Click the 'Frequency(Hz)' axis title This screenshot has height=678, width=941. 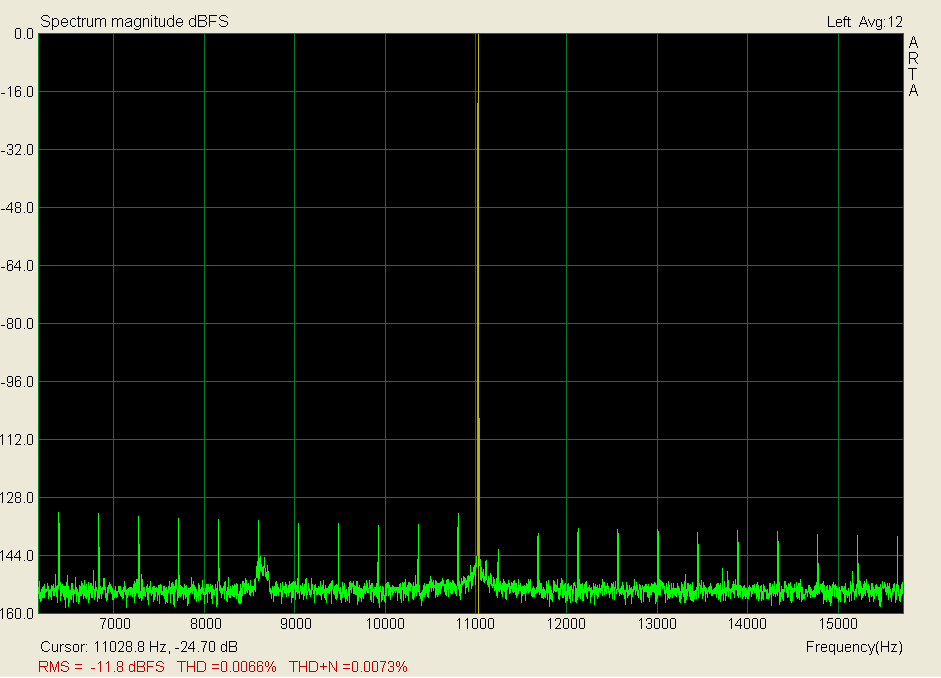pyautogui.click(x=854, y=647)
